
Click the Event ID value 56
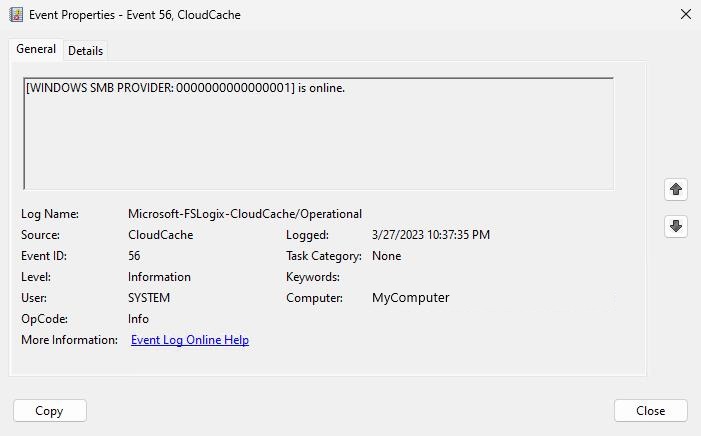(x=134, y=256)
